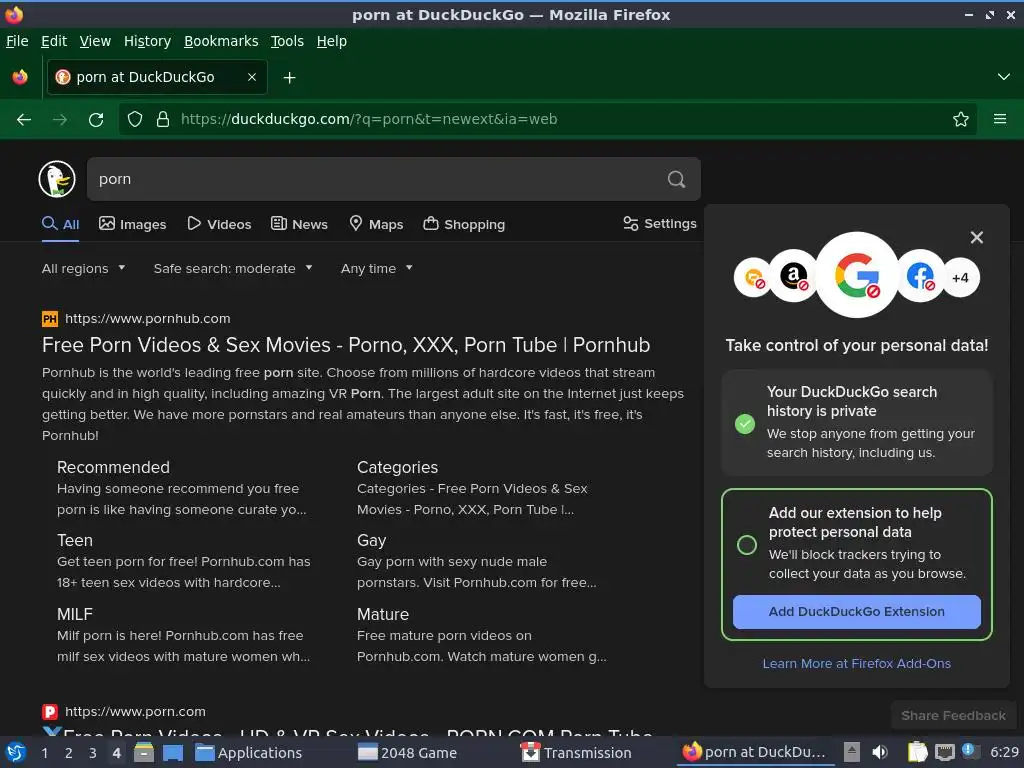The image size is (1024, 768).
Task: Reload the current page
Action: tap(96, 120)
